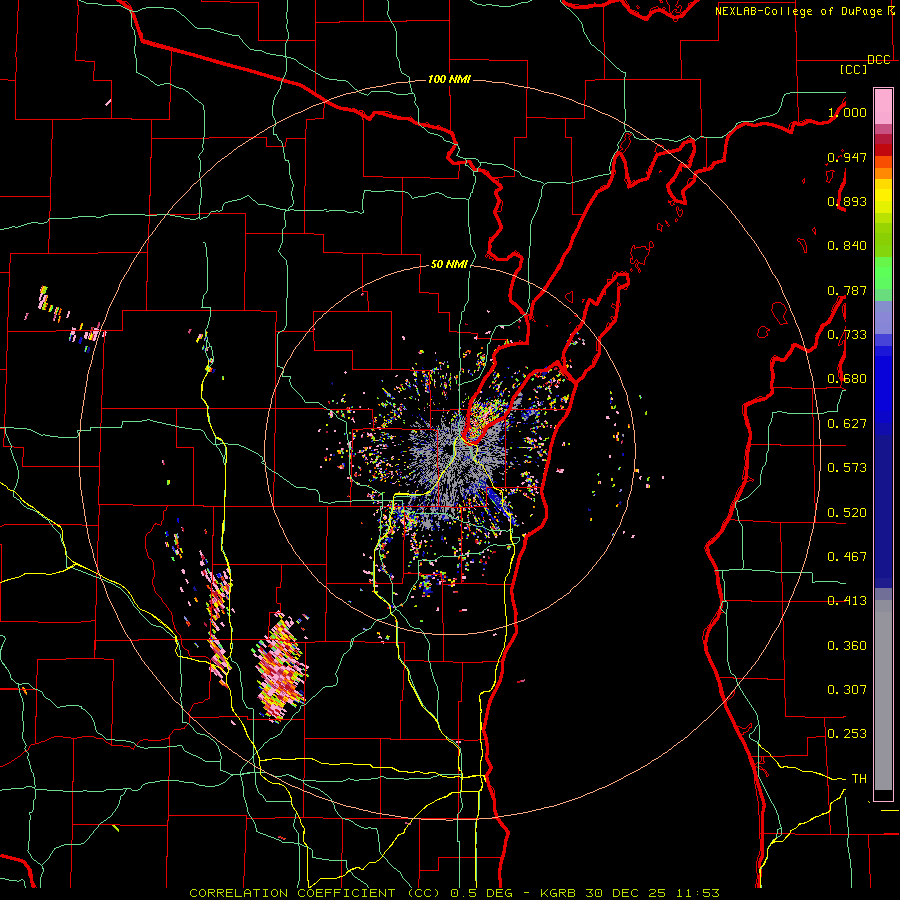
Task: Click the pink segment at top of color bar
Action: coord(883,106)
